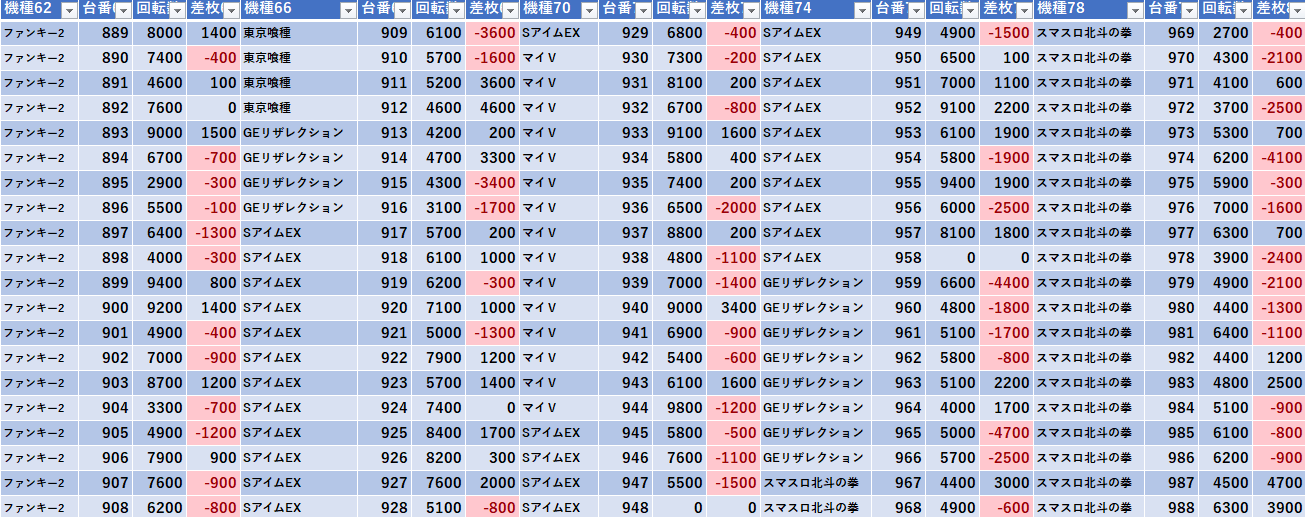Select 差枚 value -2500 for machine 972

pos(1279,108)
